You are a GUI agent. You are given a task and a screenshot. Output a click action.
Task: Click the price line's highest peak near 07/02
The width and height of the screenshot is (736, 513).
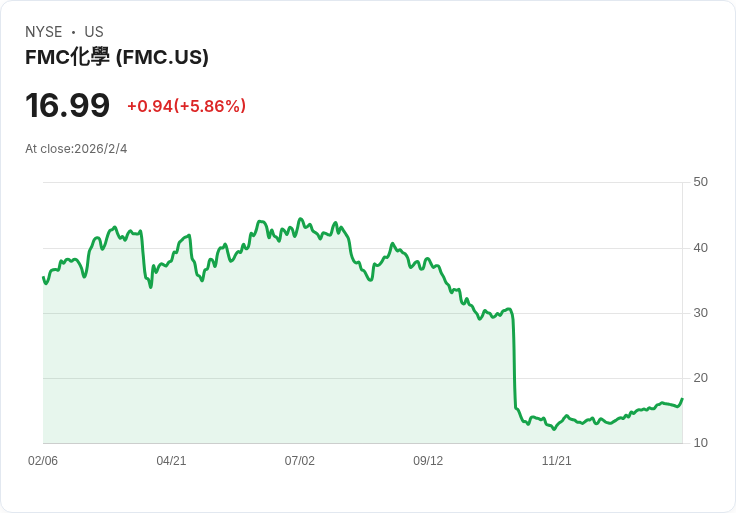coord(300,219)
